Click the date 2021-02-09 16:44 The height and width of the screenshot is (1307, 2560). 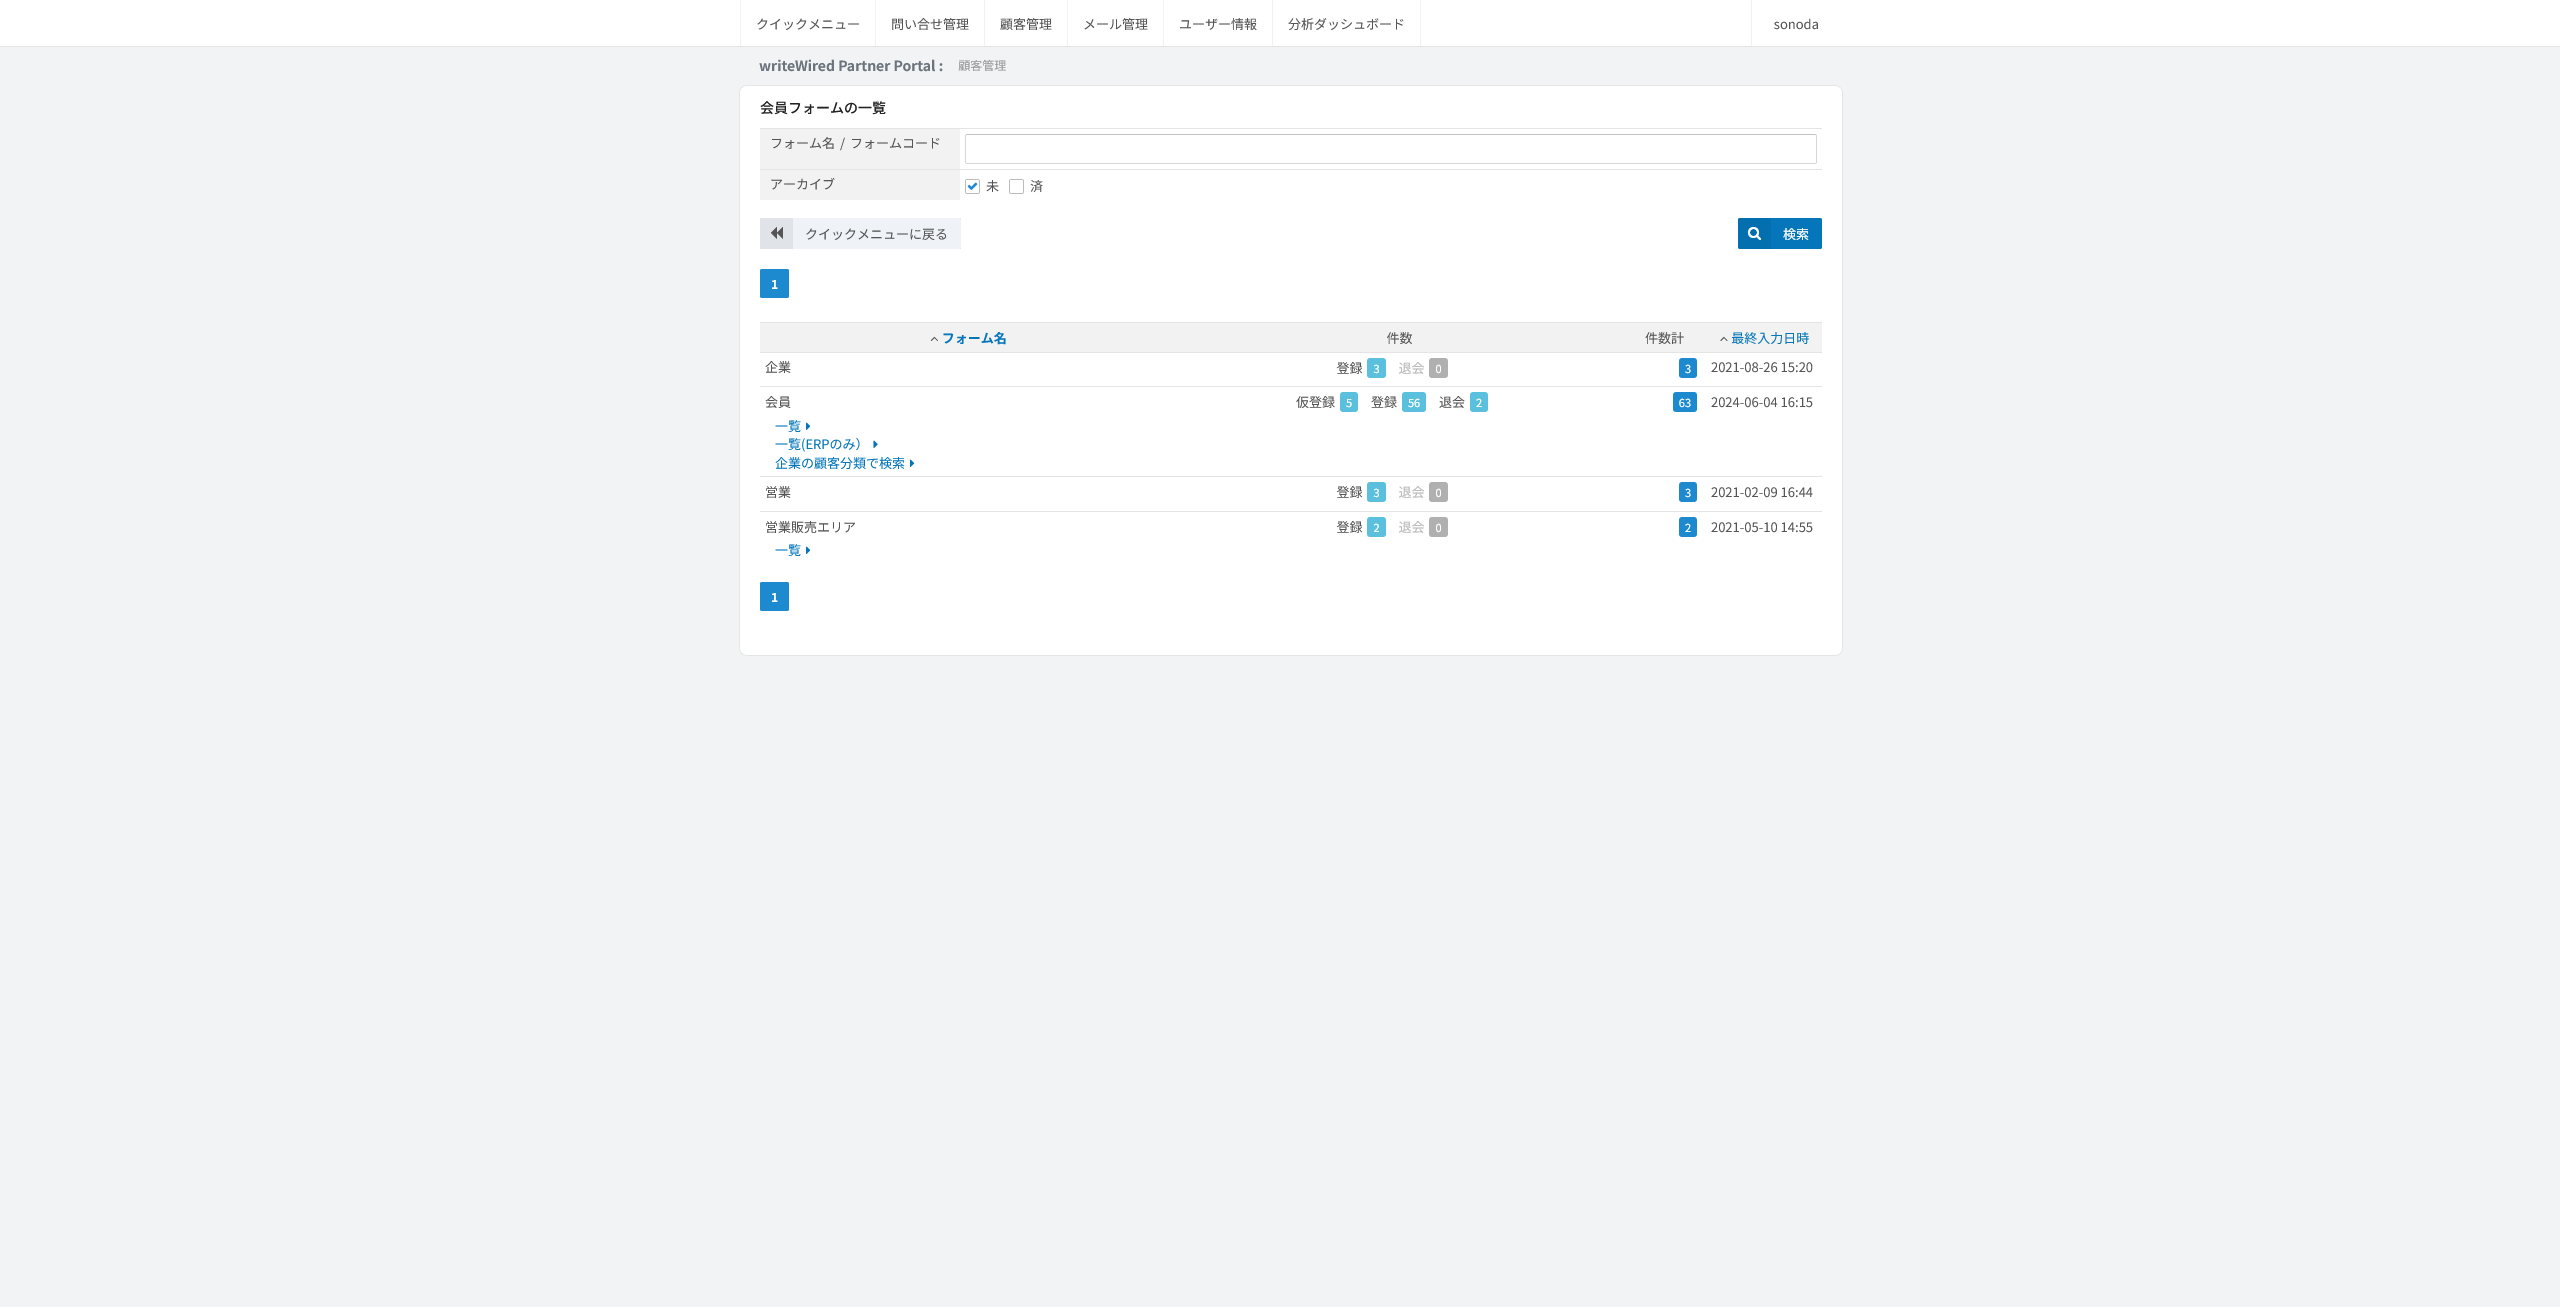[x=1761, y=492]
